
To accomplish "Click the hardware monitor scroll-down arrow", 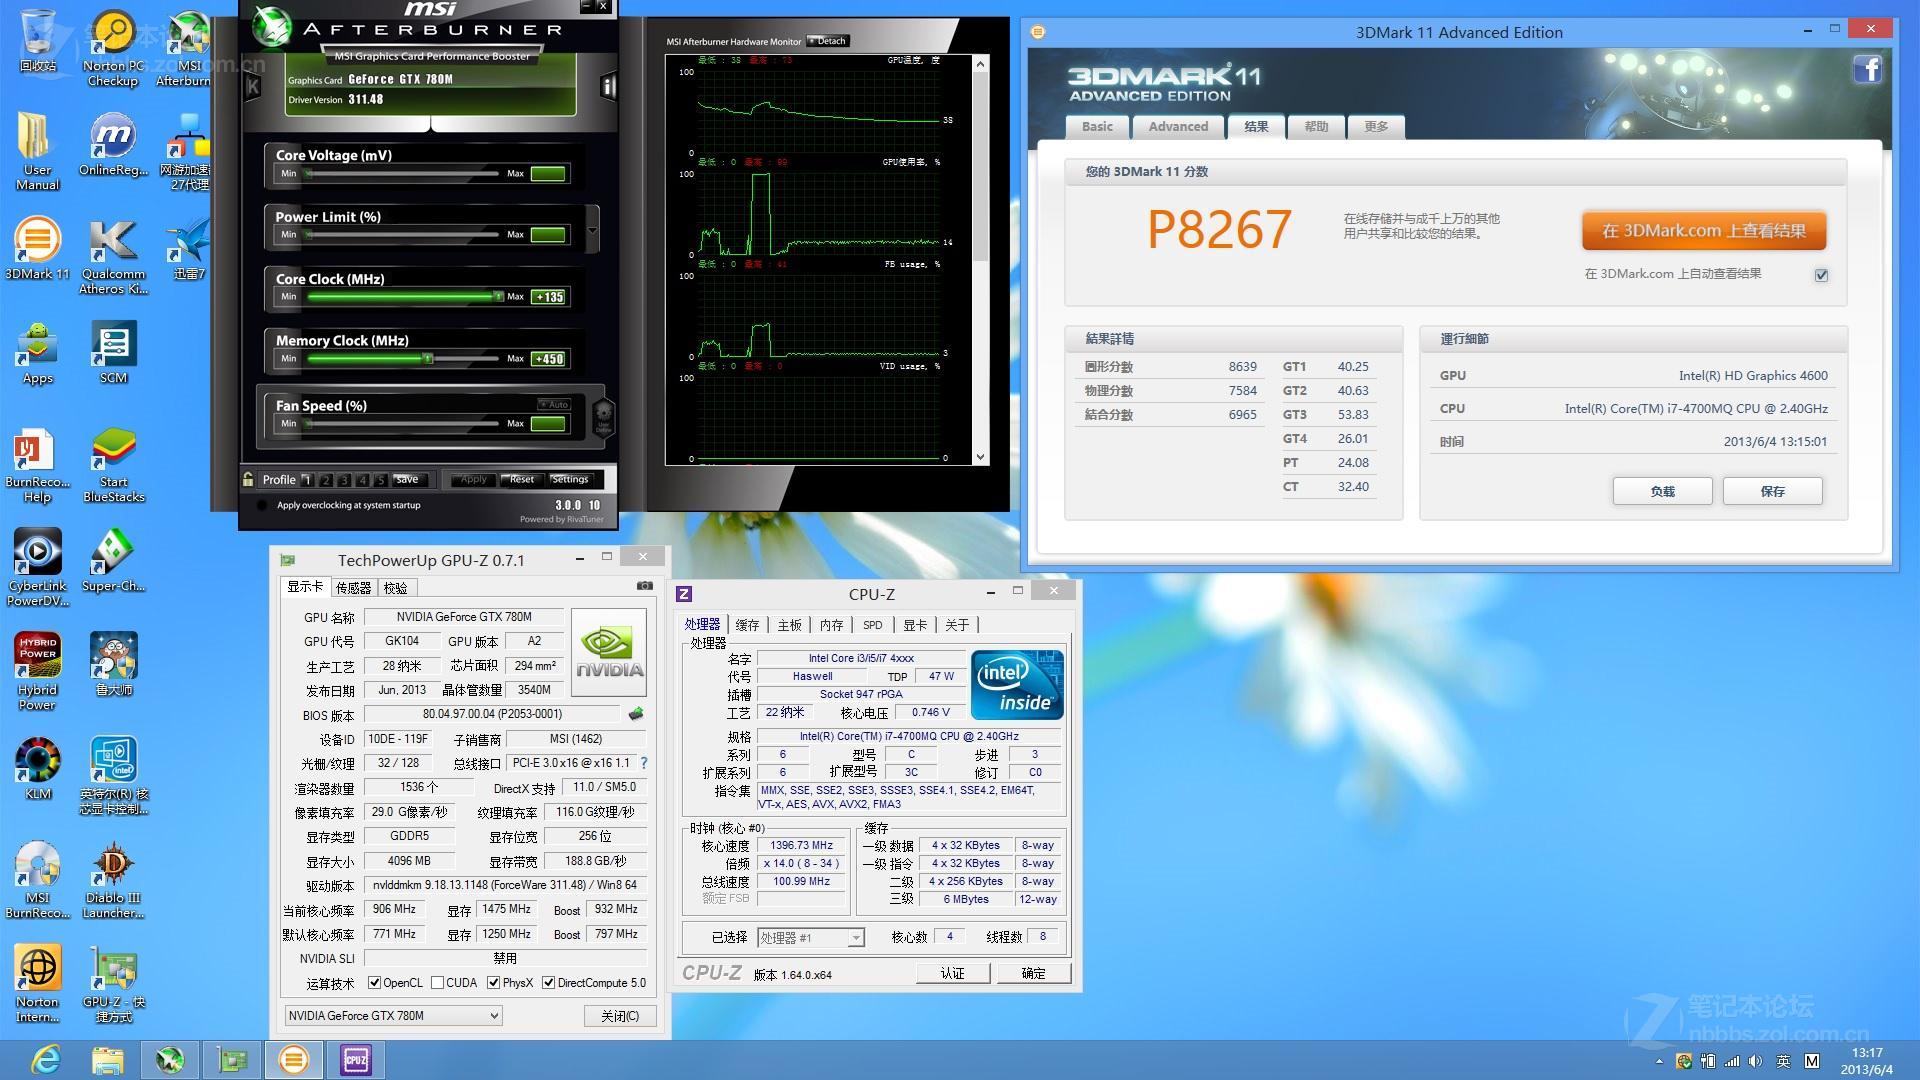I will pyautogui.click(x=980, y=457).
